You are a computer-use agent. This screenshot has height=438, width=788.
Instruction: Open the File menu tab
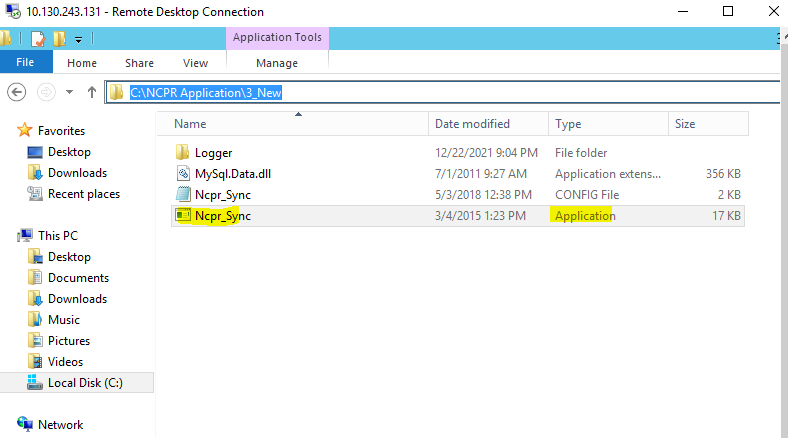tap(25, 62)
